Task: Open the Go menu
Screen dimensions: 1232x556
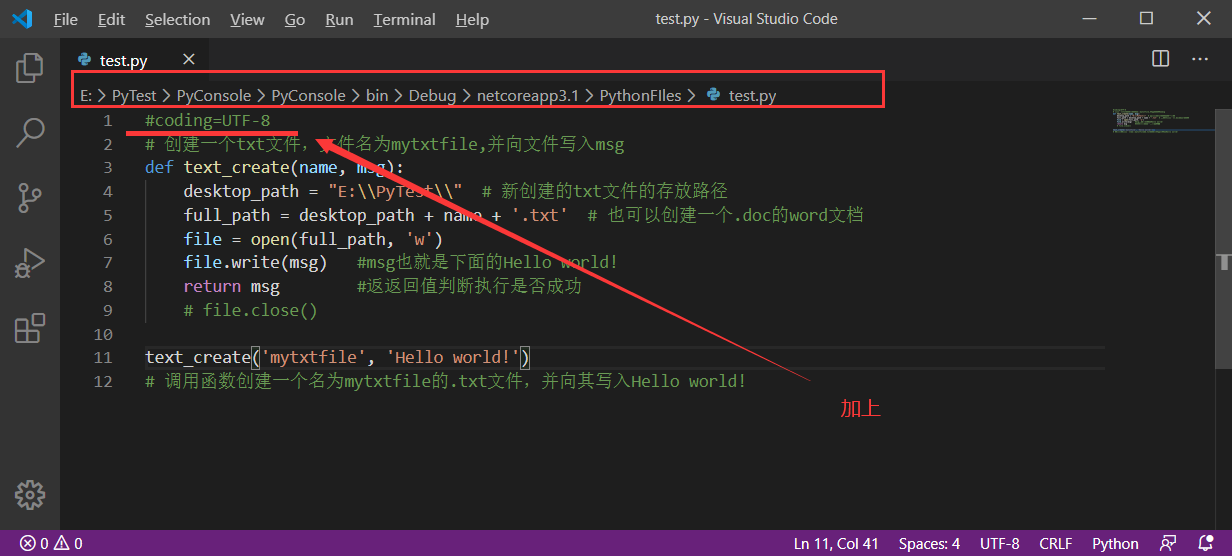Action: [295, 19]
